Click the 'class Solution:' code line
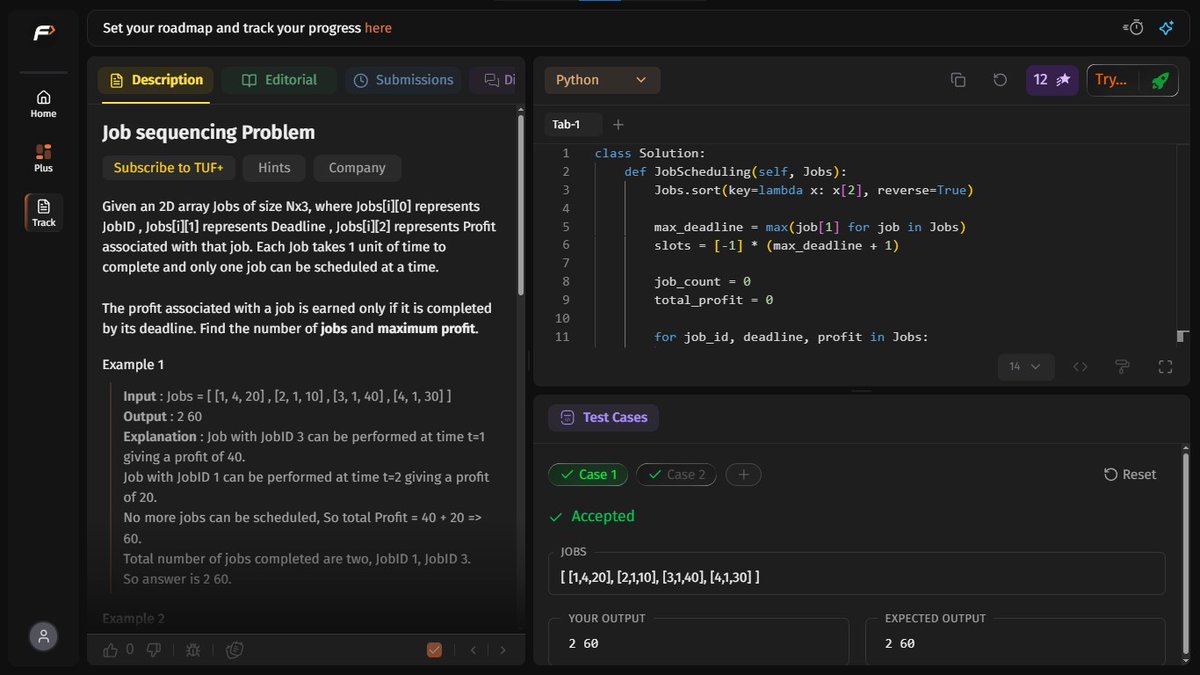The image size is (1200, 675). [650, 153]
